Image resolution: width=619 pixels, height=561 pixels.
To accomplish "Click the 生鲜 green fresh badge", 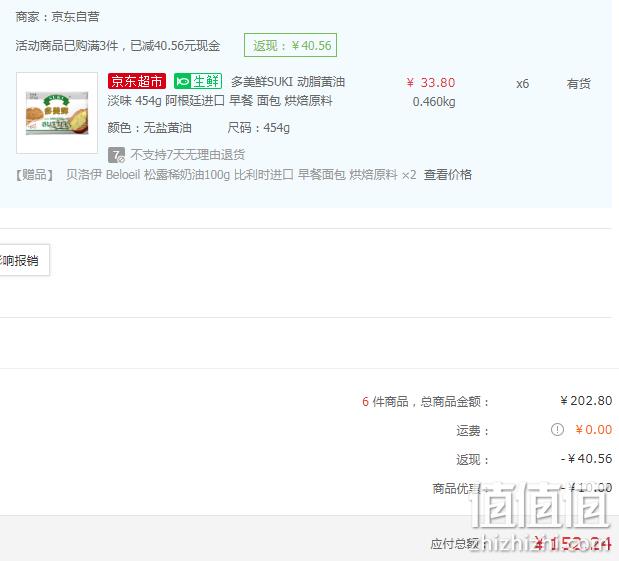I will click(198, 81).
